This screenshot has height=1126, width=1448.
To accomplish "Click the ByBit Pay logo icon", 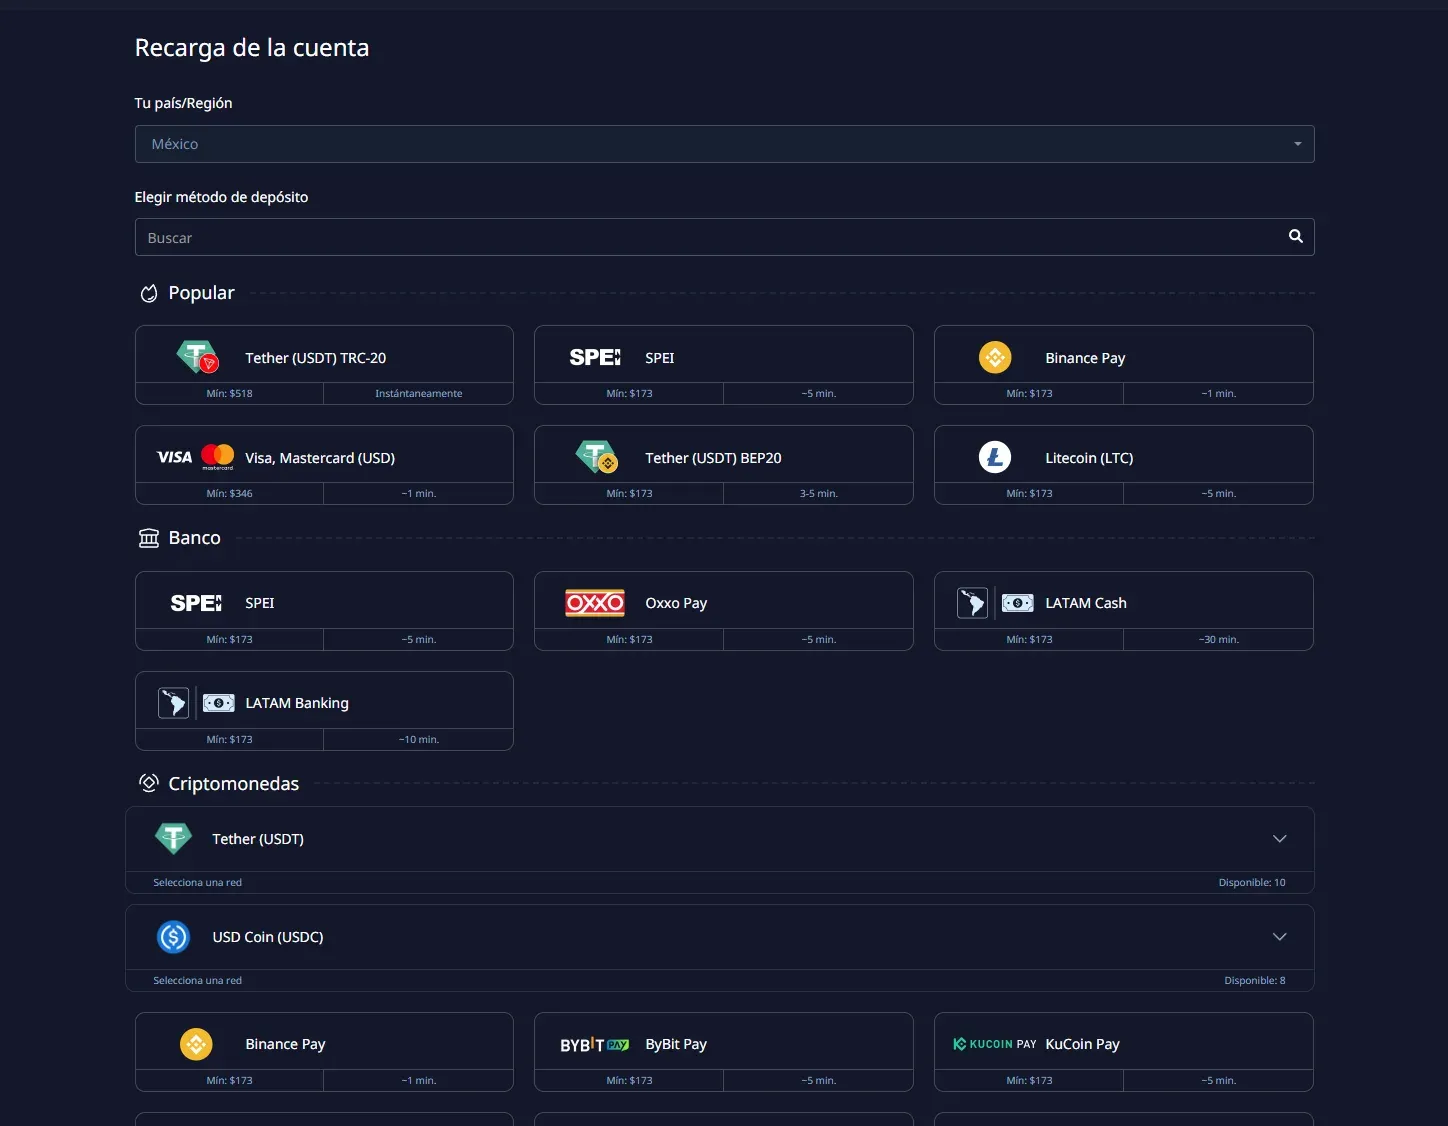I will click(595, 1044).
